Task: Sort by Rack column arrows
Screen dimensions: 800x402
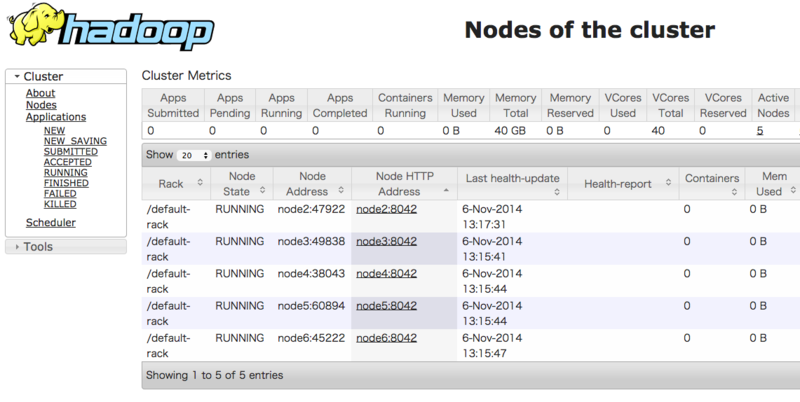Action: click(200, 182)
